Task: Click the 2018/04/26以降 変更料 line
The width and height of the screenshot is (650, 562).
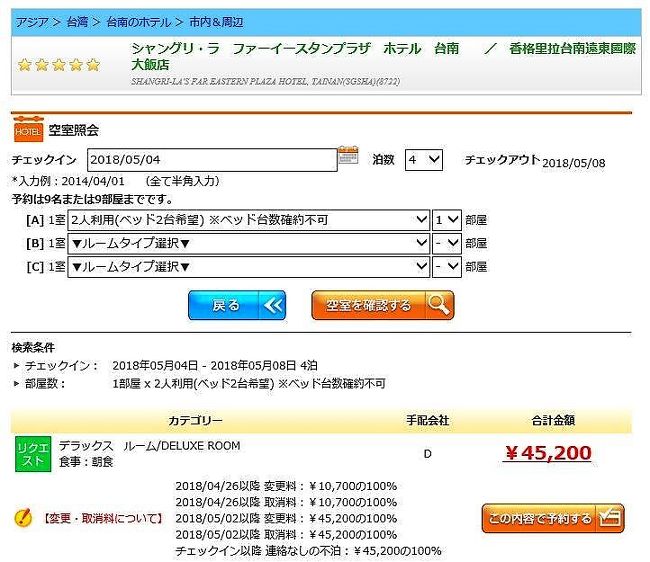Action: [x=286, y=486]
